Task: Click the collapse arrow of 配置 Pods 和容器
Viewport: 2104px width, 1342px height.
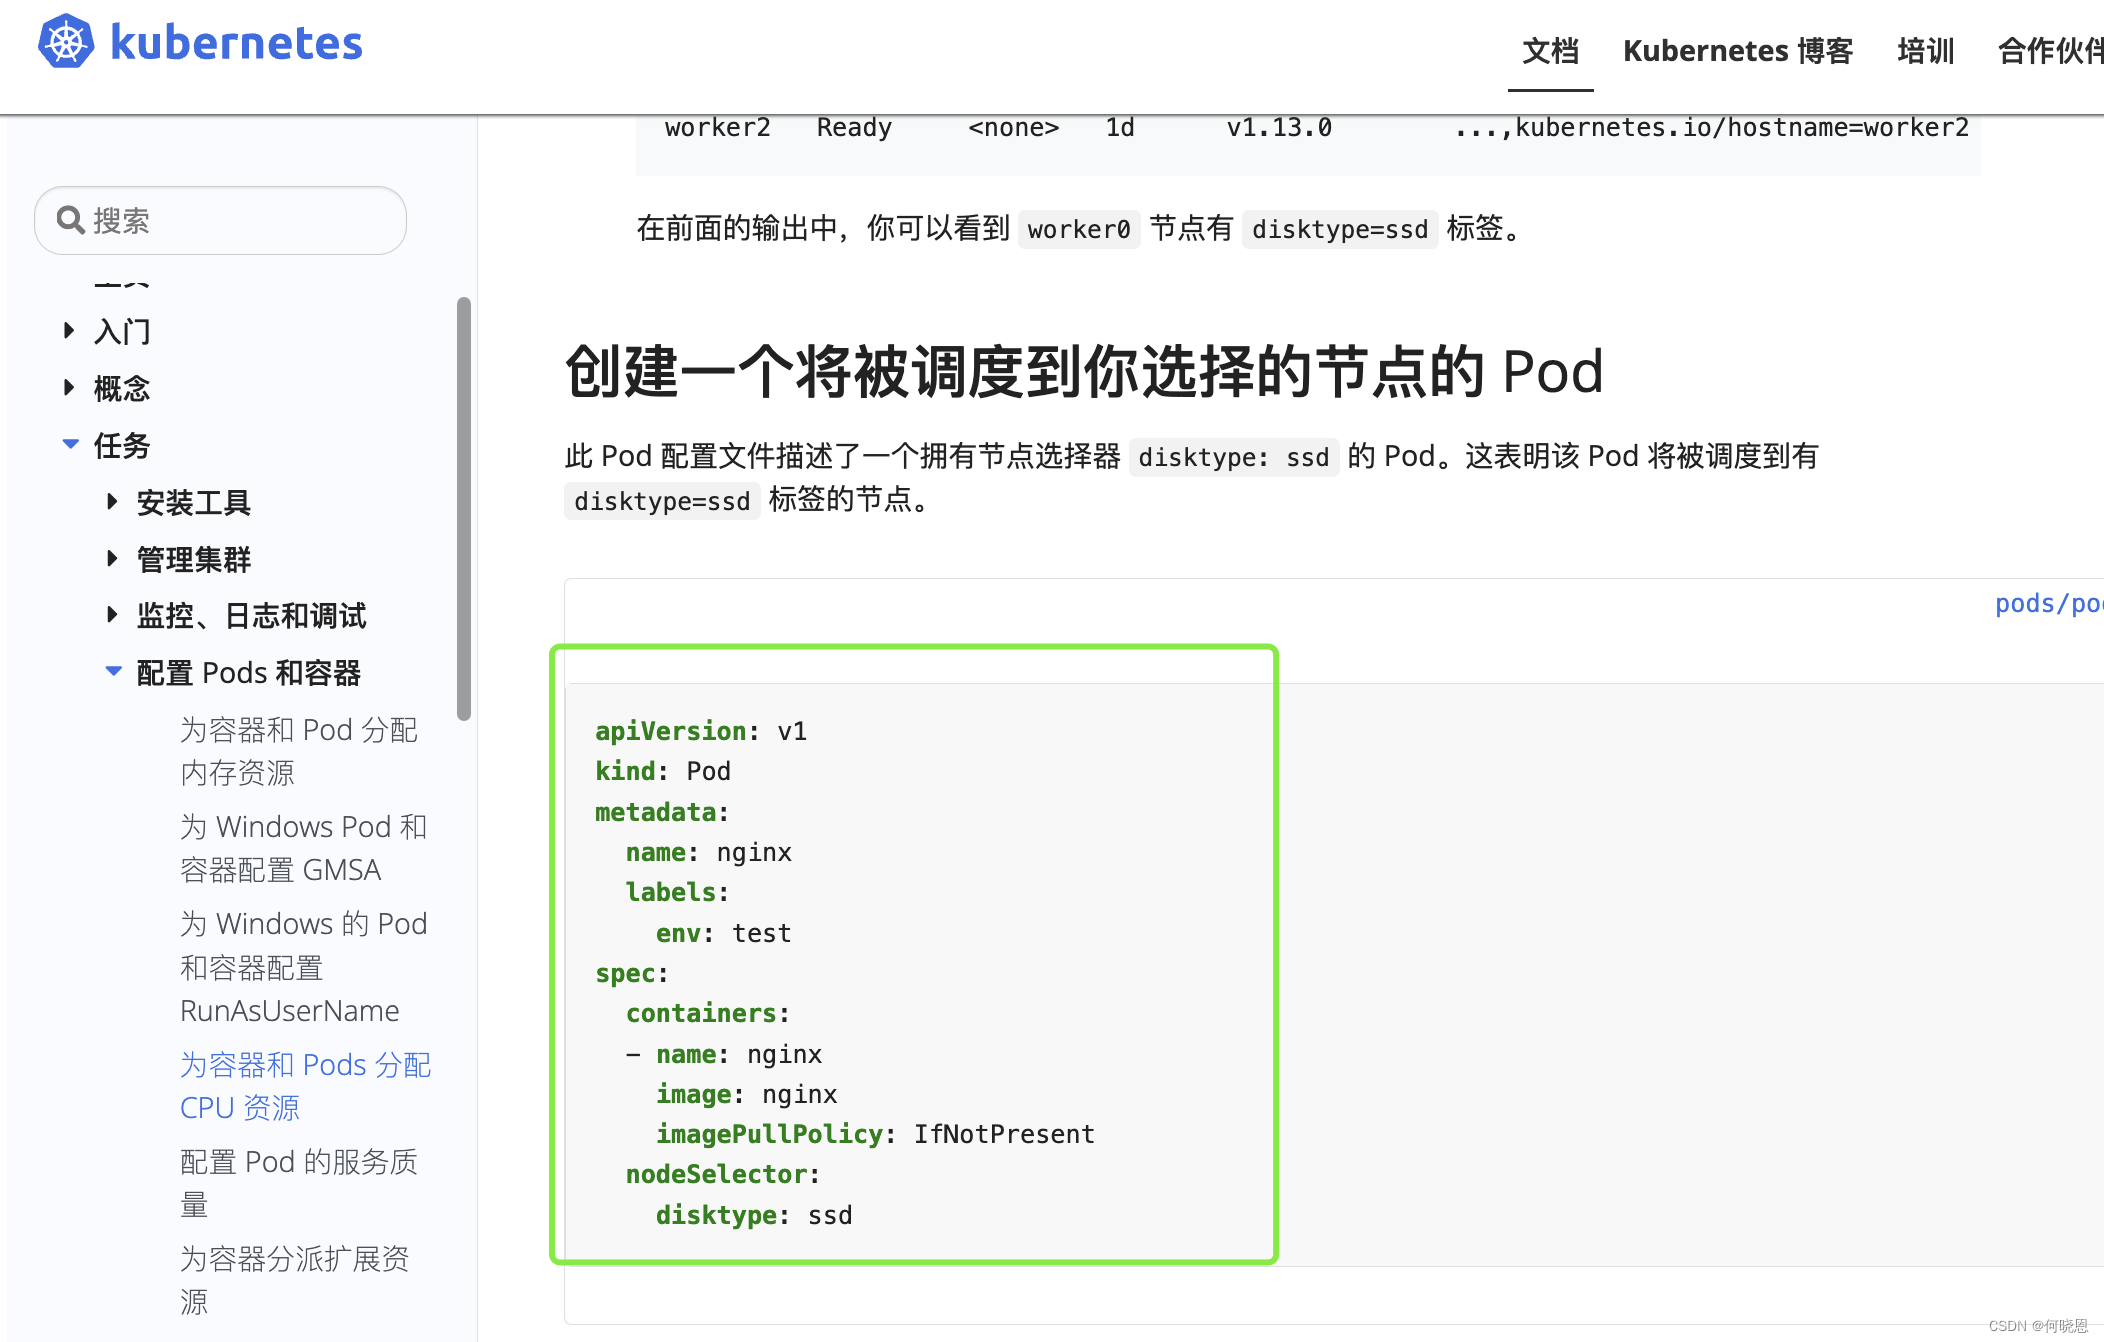Action: point(113,671)
